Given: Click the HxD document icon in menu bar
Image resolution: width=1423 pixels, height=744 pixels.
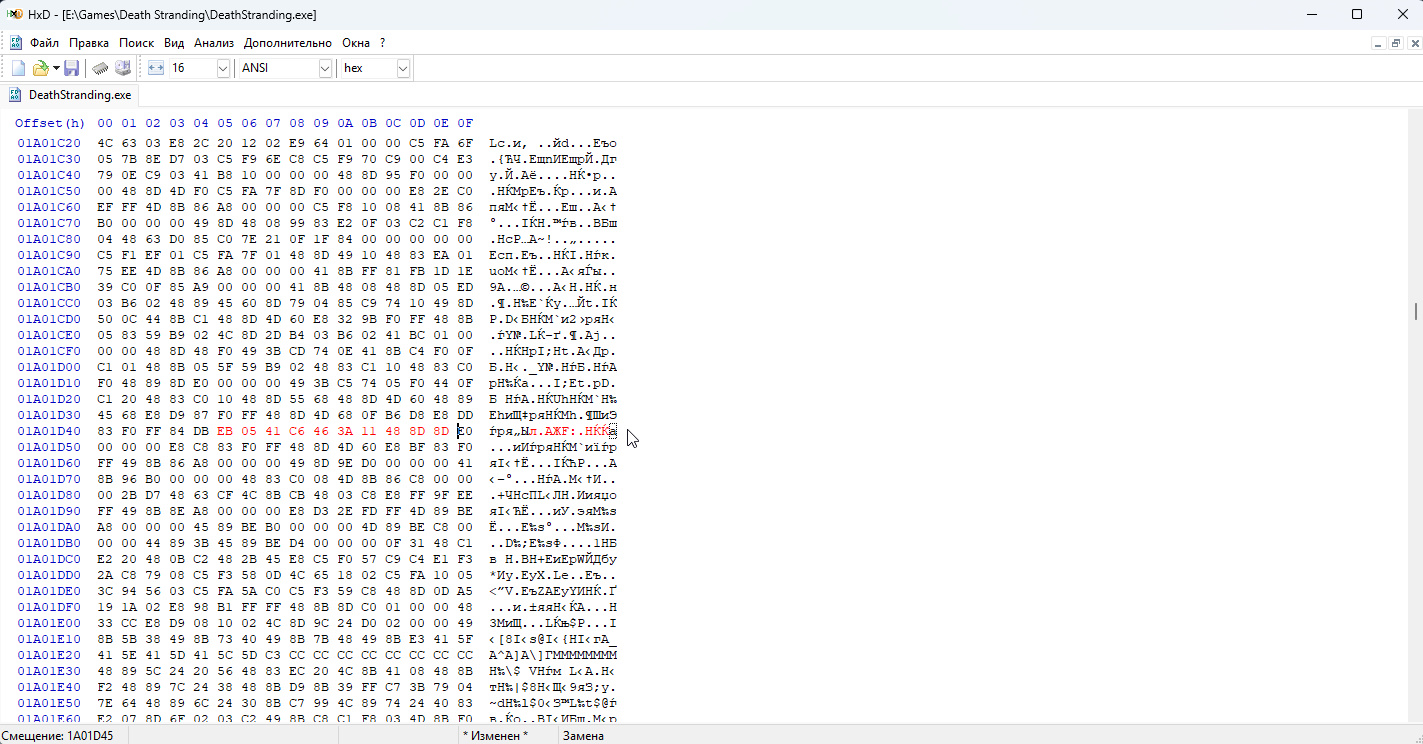Looking at the screenshot, I should pos(16,43).
